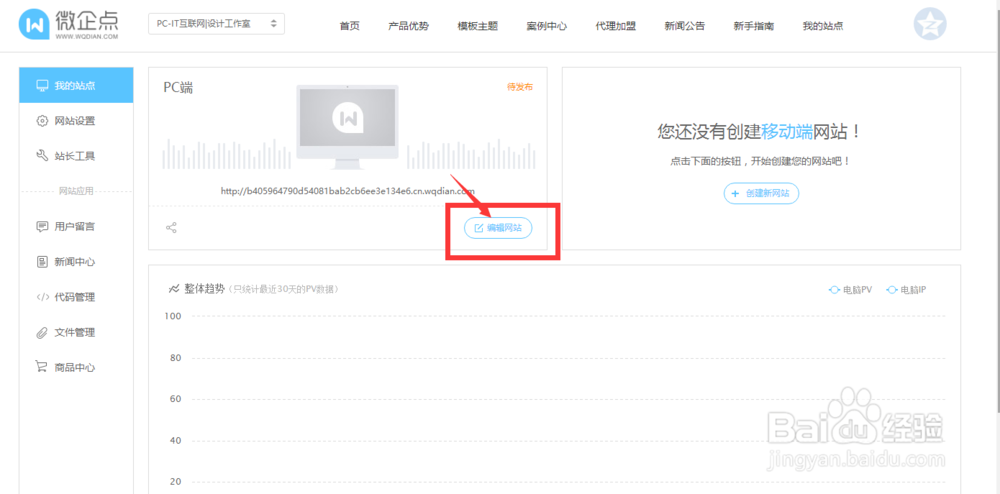
Task: Click the trend icon beside 整体趋势
Action: [x=173, y=289]
